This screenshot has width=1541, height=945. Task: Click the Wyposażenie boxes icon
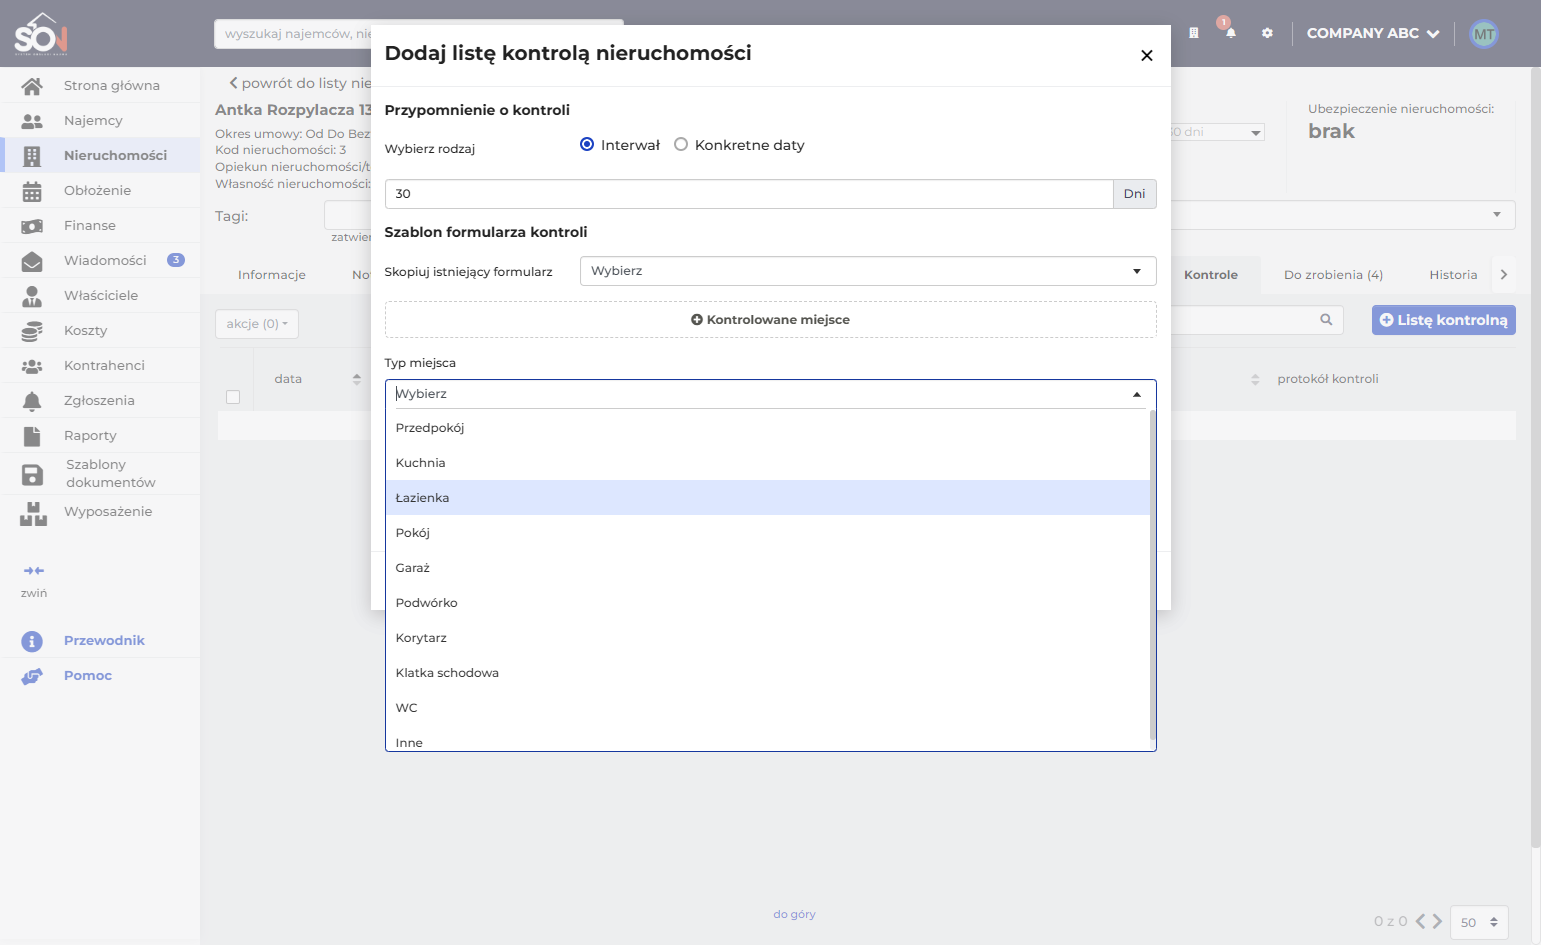(33, 514)
